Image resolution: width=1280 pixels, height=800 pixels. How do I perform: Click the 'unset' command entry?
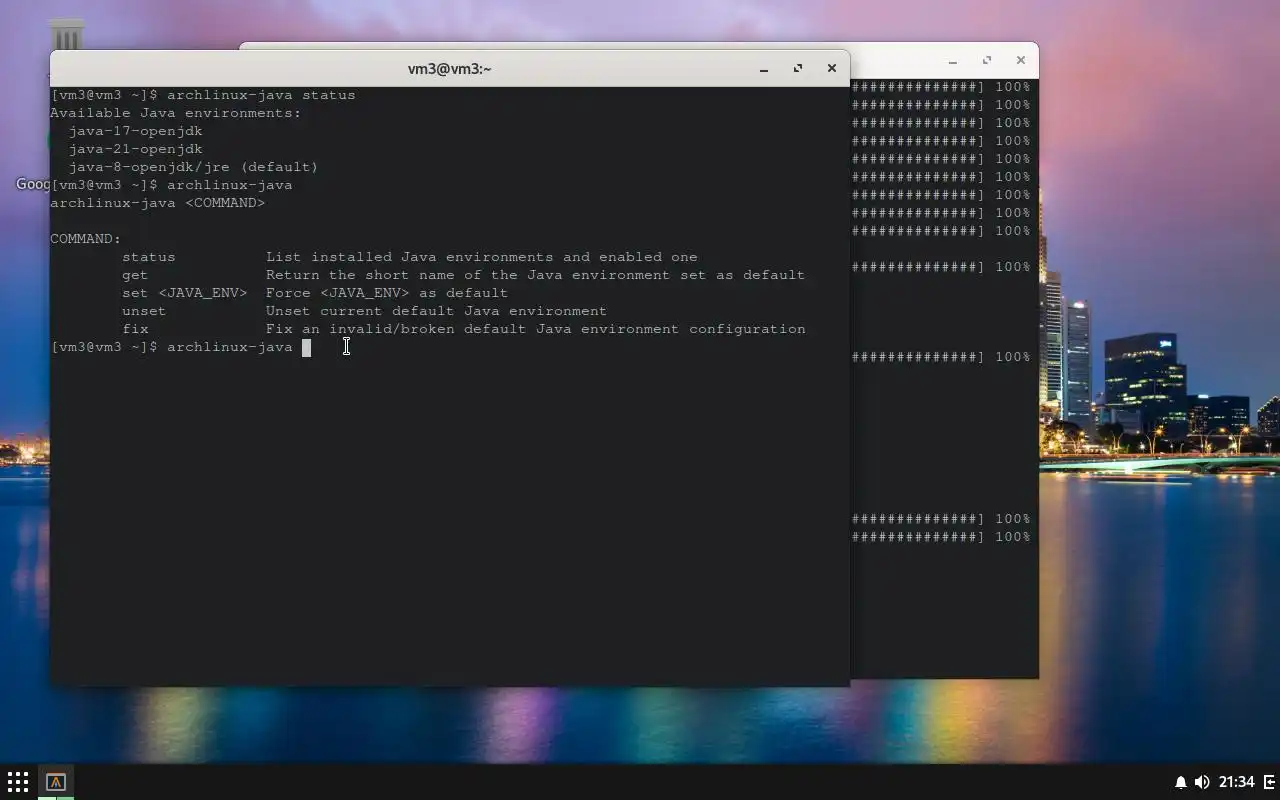coord(144,311)
